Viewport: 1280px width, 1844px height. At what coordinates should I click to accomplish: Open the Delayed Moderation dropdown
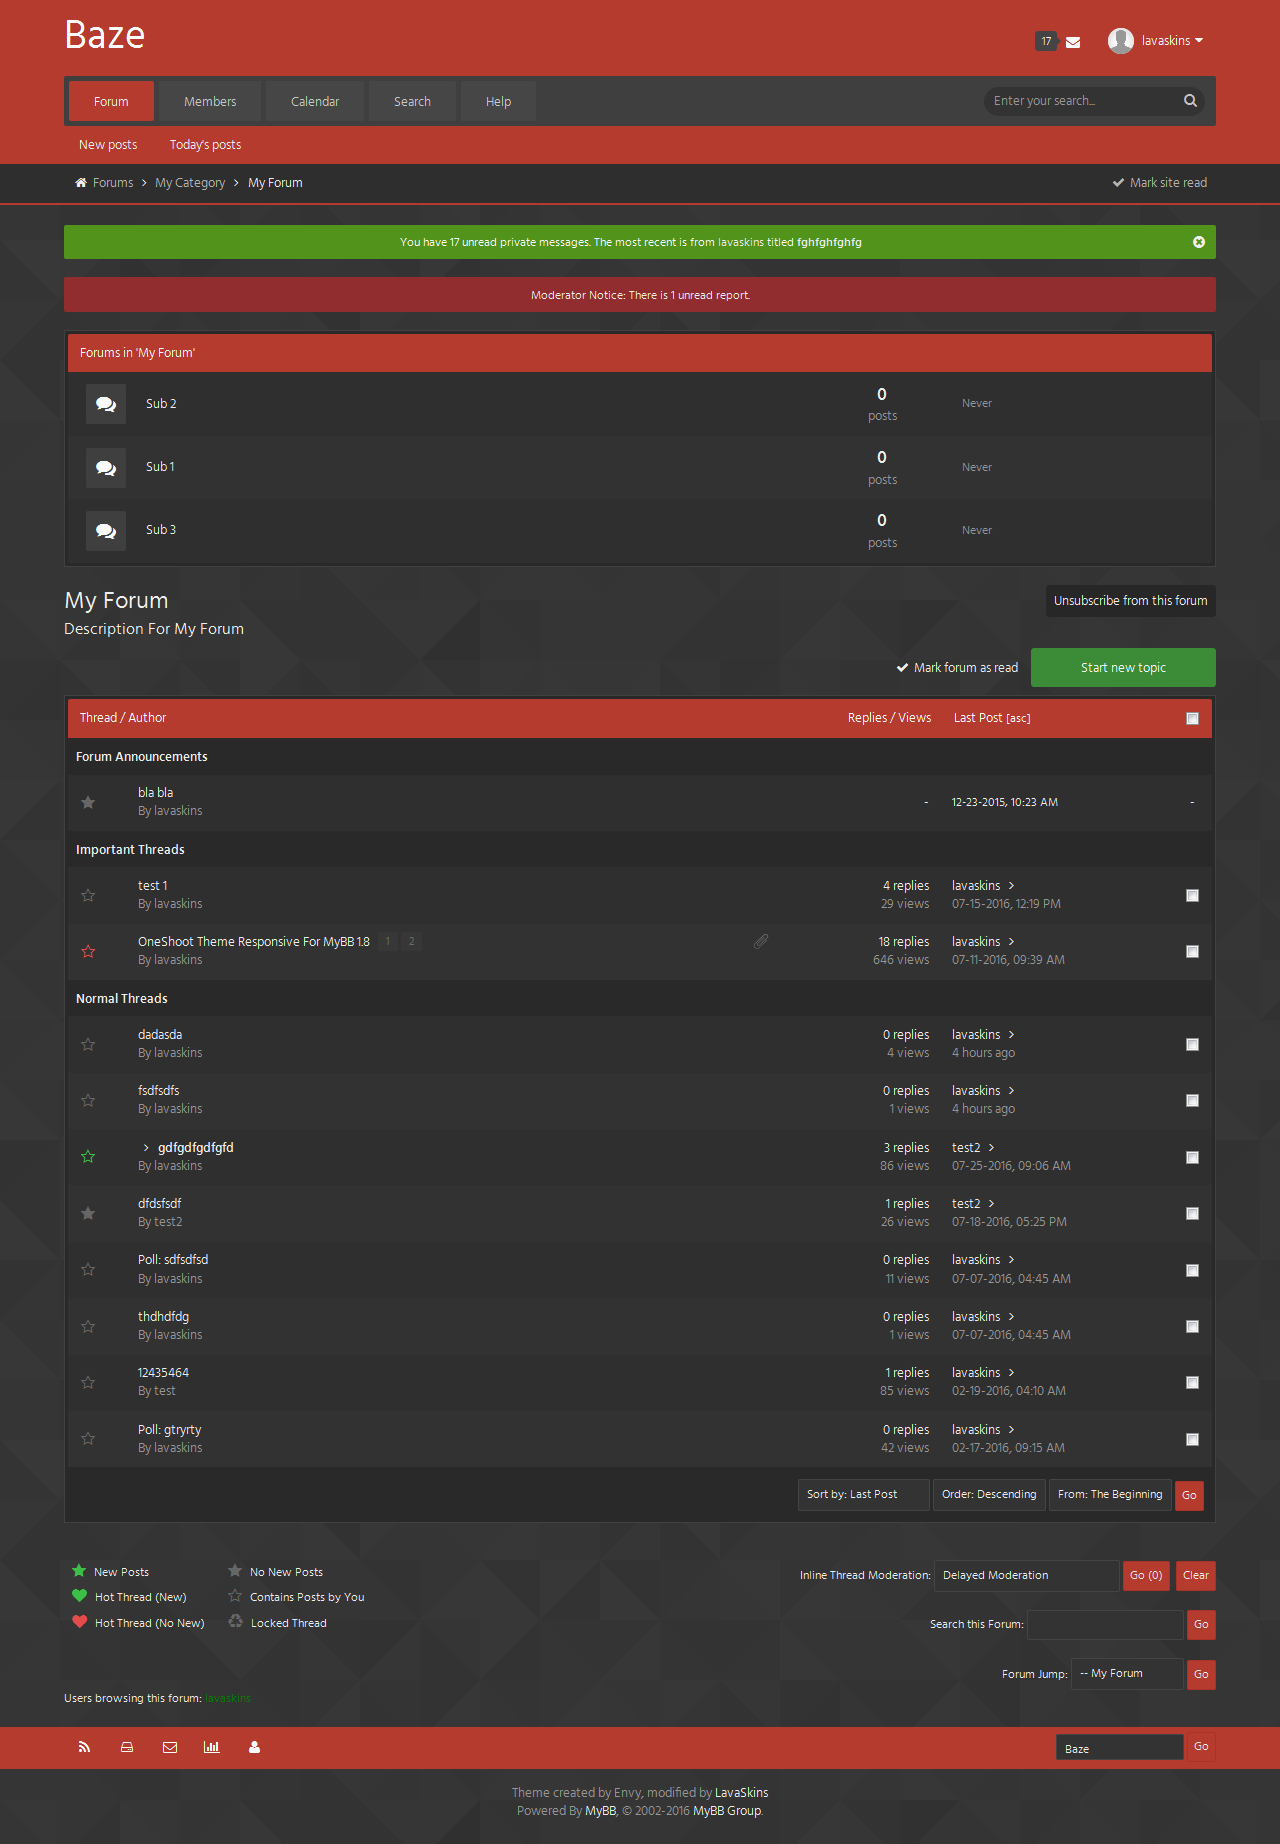1026,1576
